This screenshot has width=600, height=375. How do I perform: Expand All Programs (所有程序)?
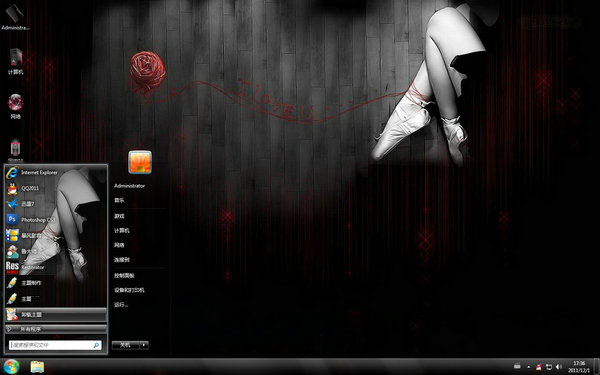(55, 329)
